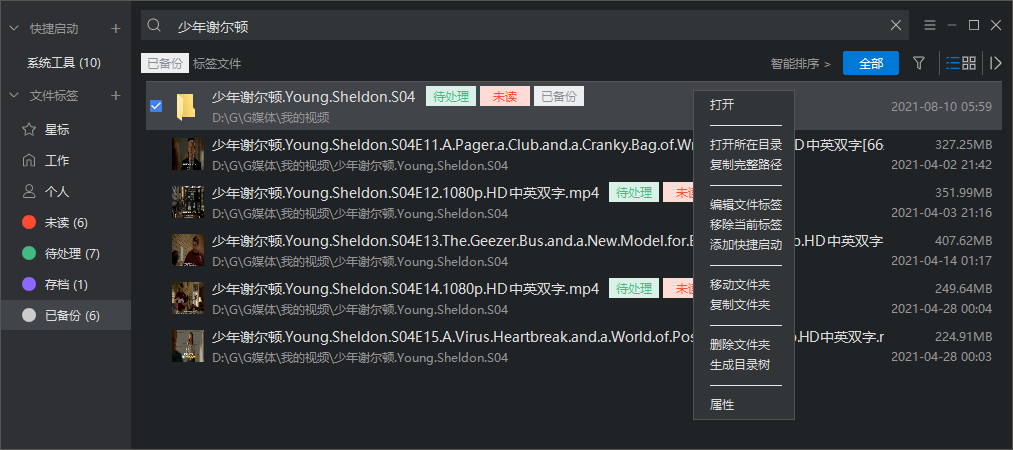
Task: Click the filter funnel icon
Action: tap(918, 63)
